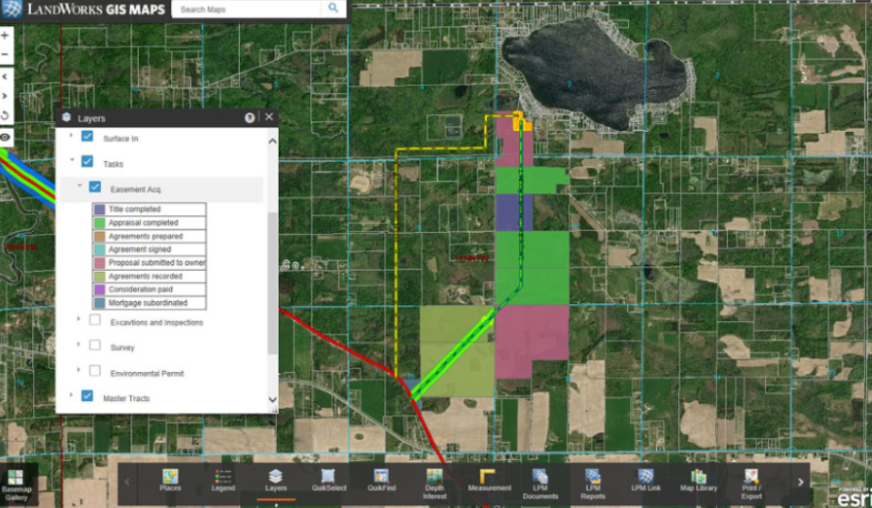Expand the Surface In layer group
This screenshot has width=872, height=508.
click(71, 135)
